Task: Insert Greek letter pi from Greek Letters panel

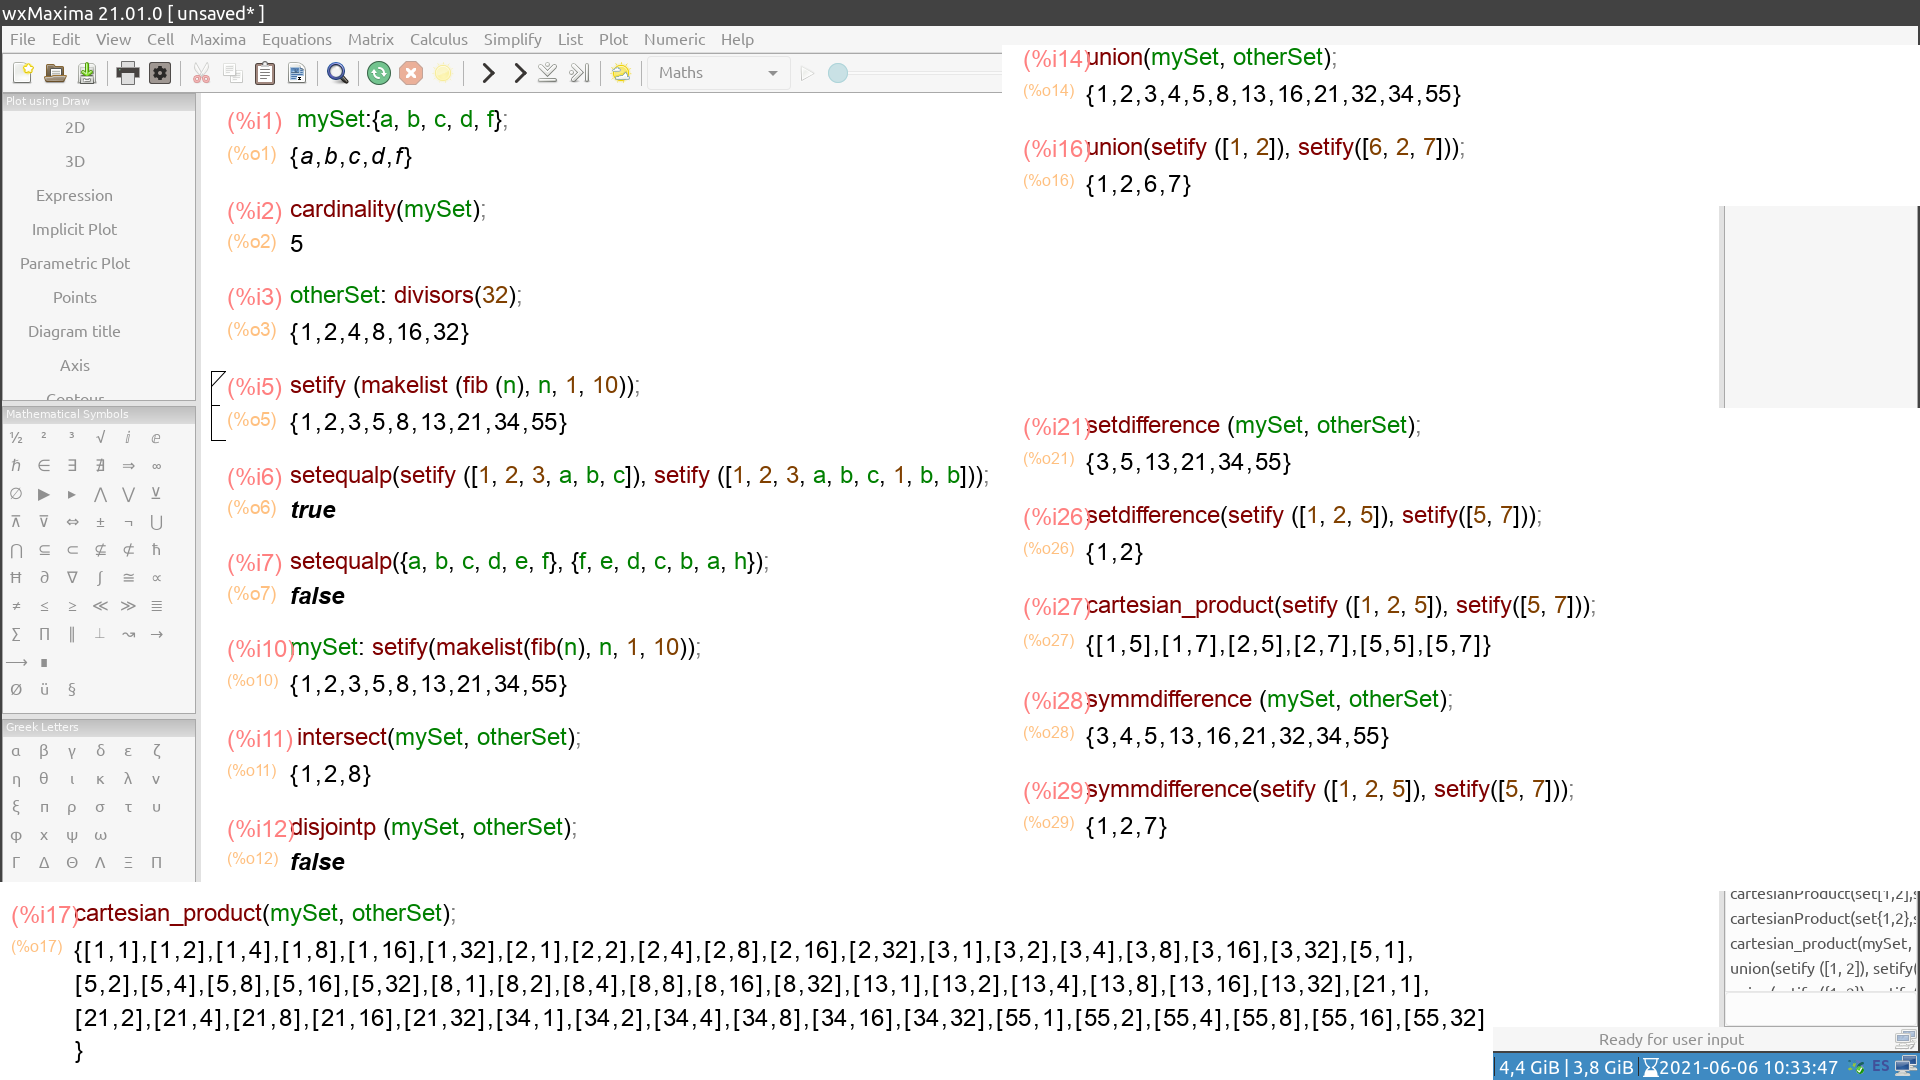Action: (43, 807)
